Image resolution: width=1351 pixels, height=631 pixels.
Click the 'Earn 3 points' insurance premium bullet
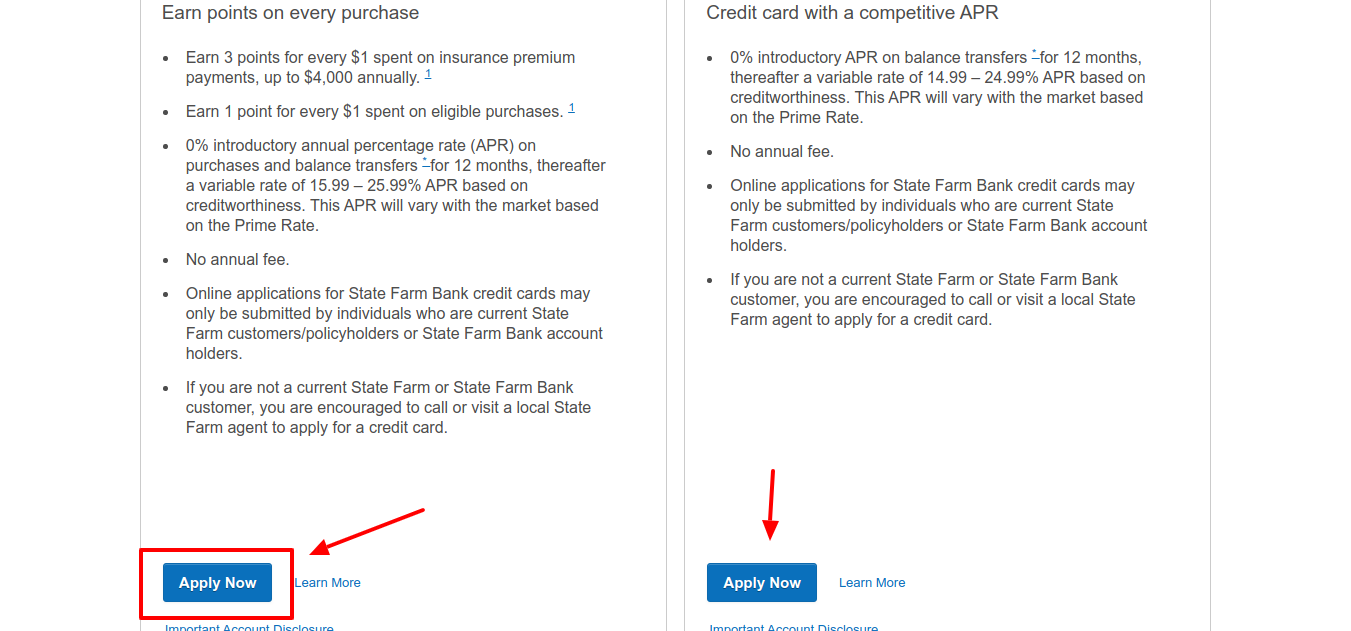381,68
